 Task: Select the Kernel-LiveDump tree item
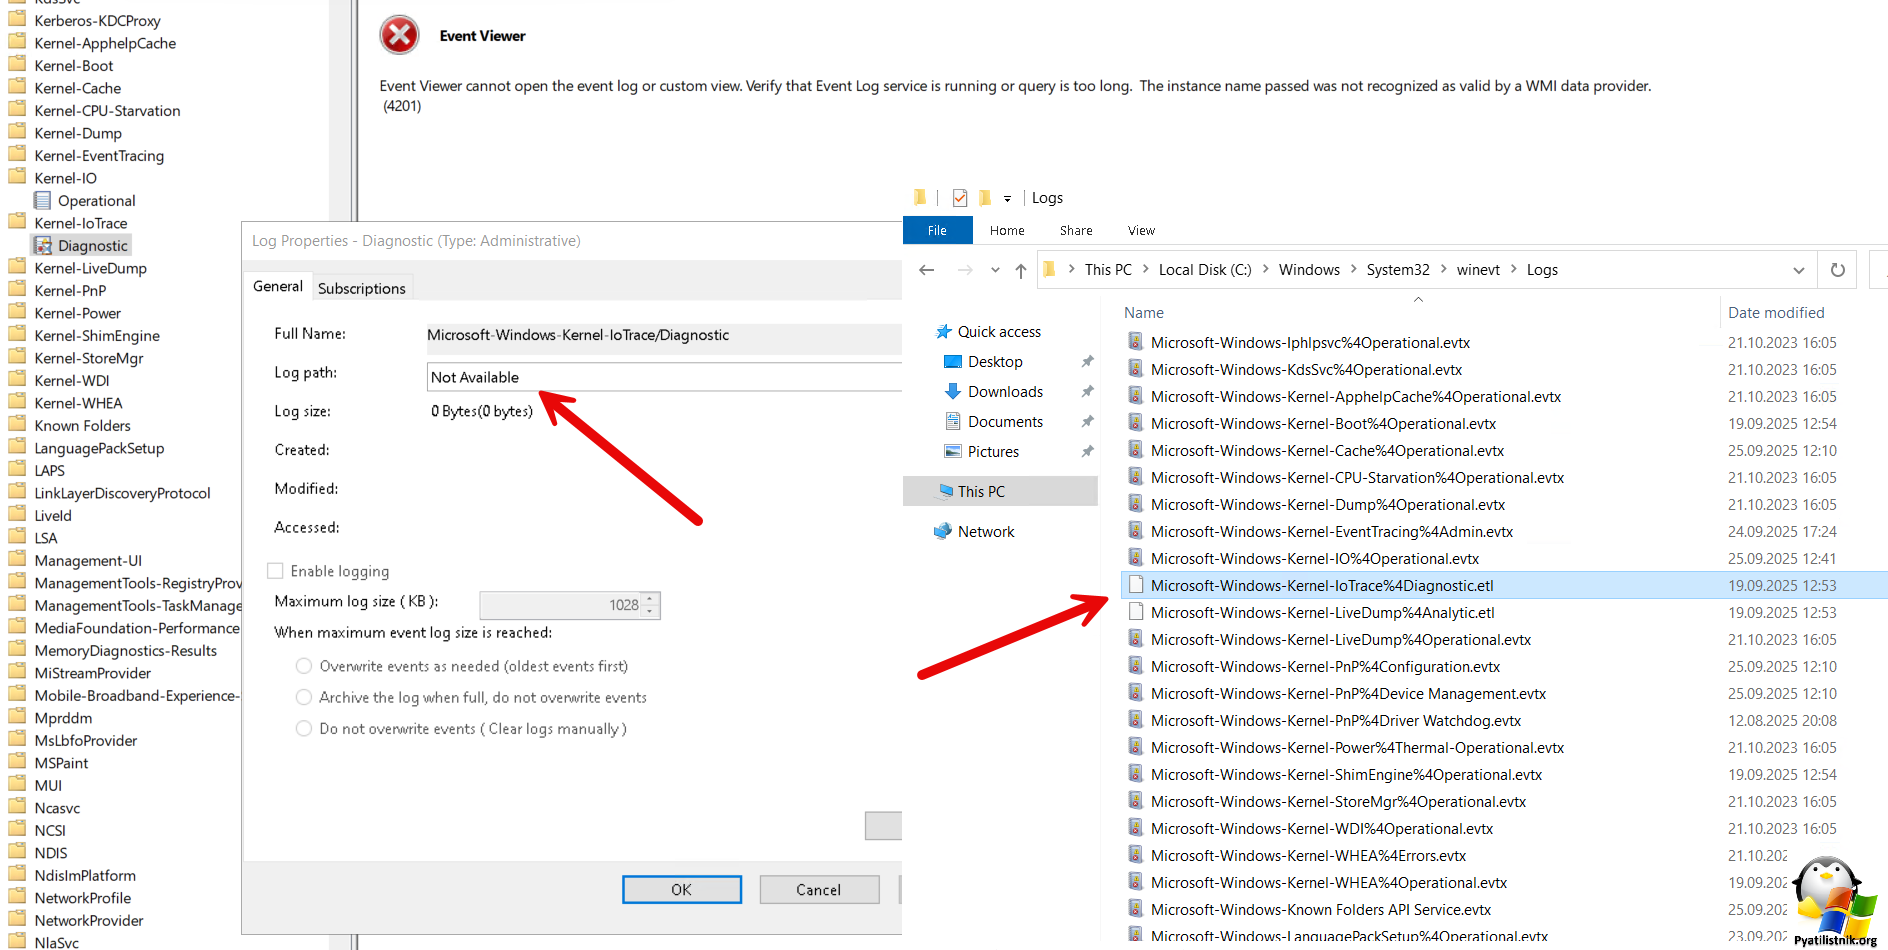tap(90, 268)
